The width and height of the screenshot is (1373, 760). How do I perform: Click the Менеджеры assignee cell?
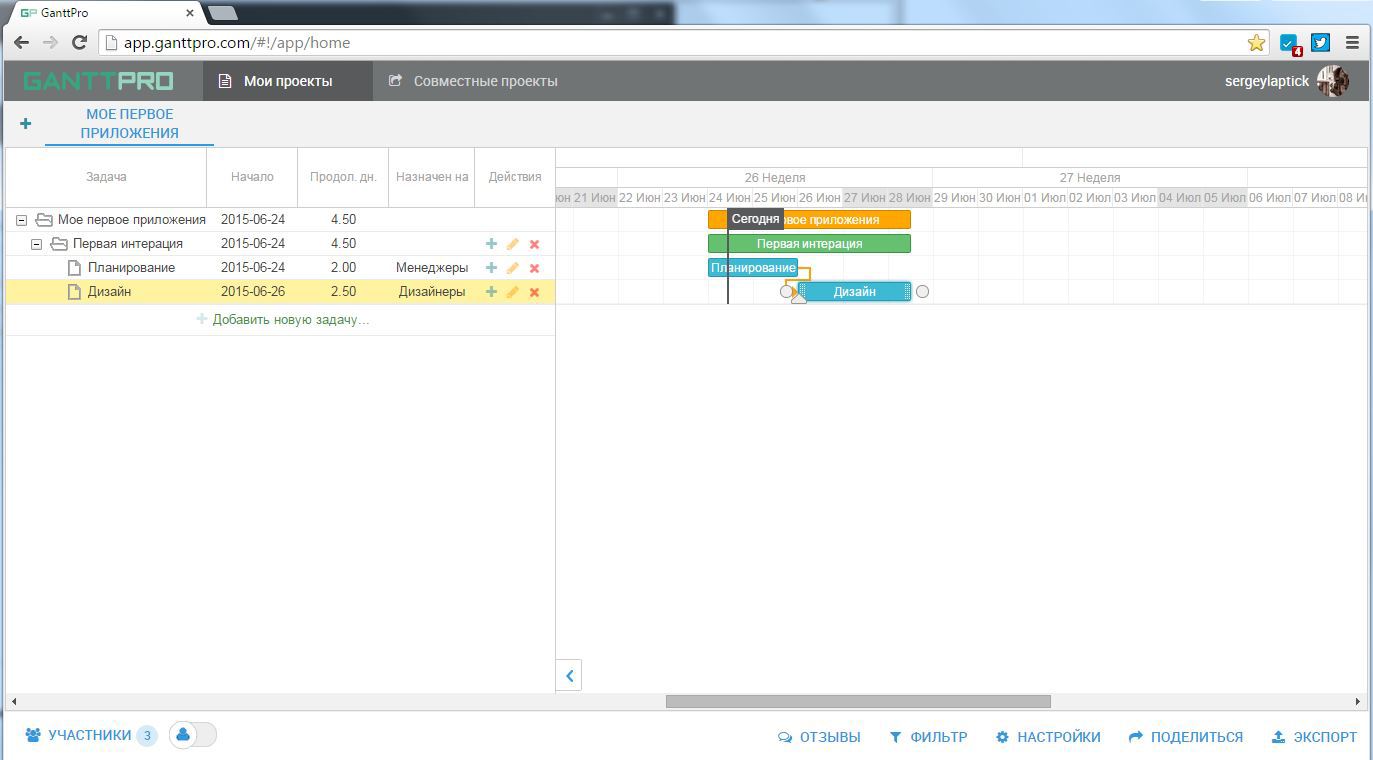tap(432, 267)
